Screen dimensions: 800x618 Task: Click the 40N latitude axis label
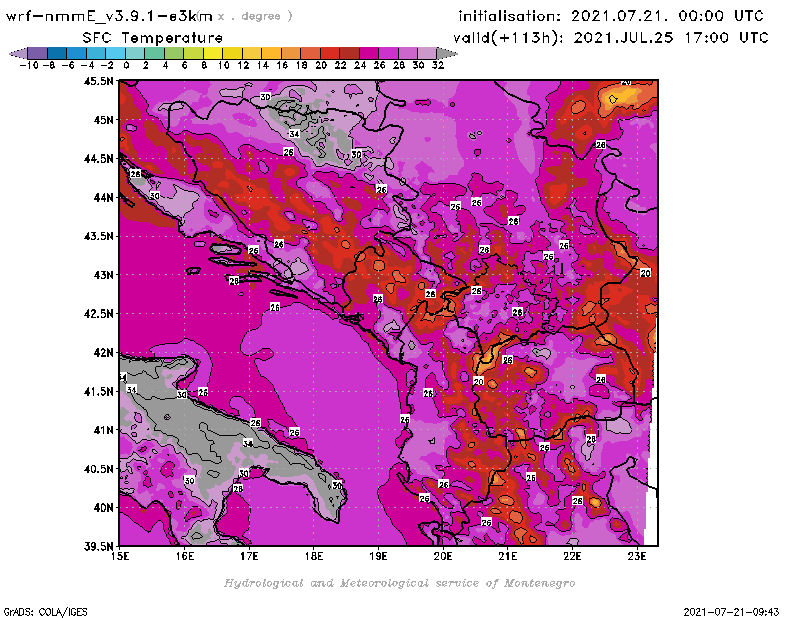[x=103, y=508]
